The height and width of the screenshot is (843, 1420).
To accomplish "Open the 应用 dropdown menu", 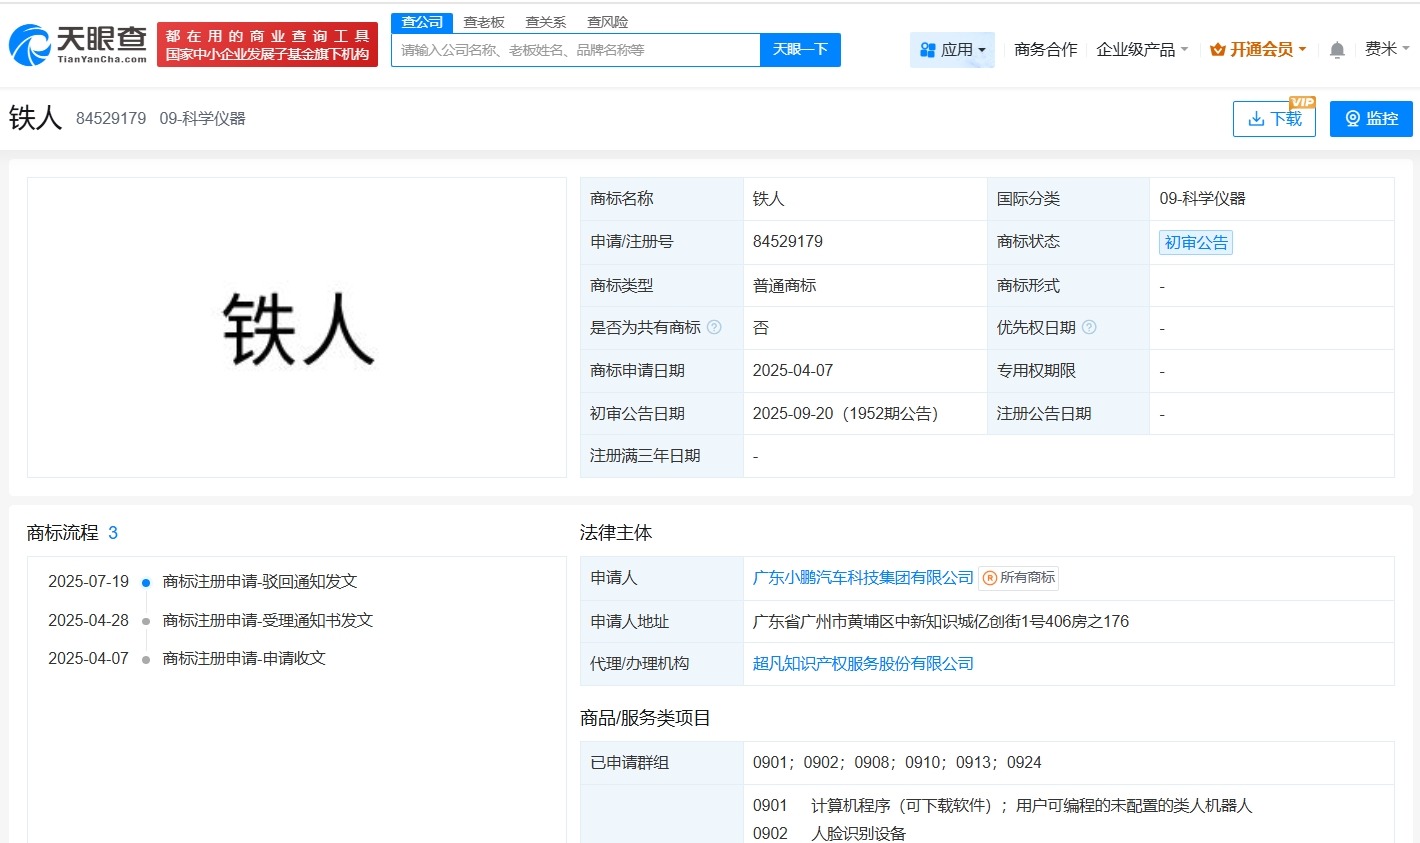I will tap(952, 48).
